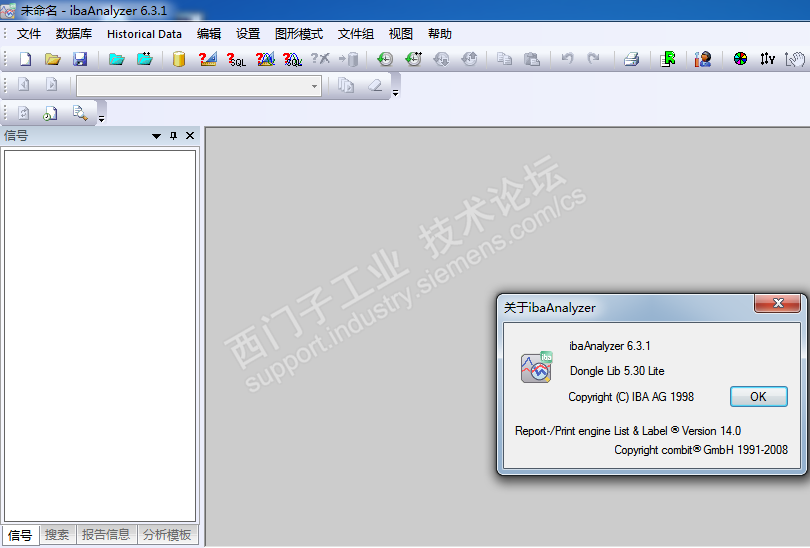Viewport: 810px width, 548px height.
Task: Expand third toolbar overflow options arrow
Action: 101,119
